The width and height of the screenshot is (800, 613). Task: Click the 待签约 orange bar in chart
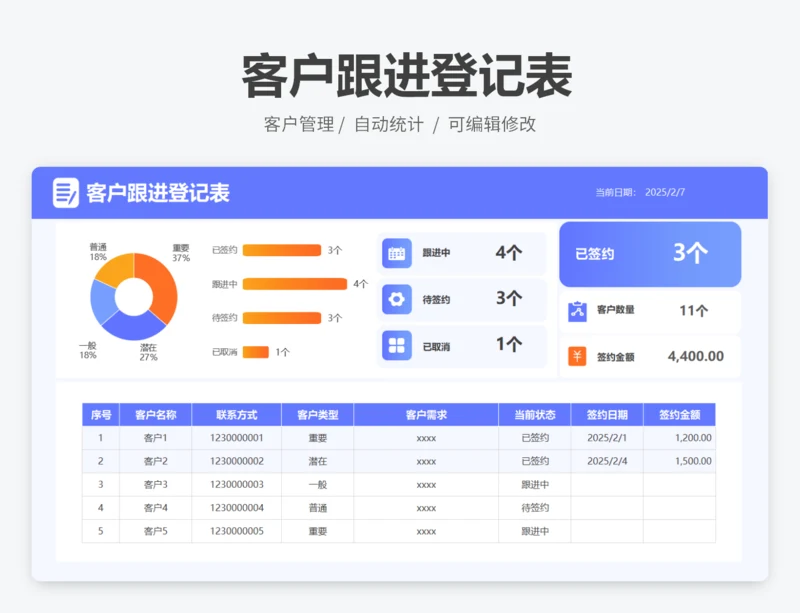tap(282, 318)
